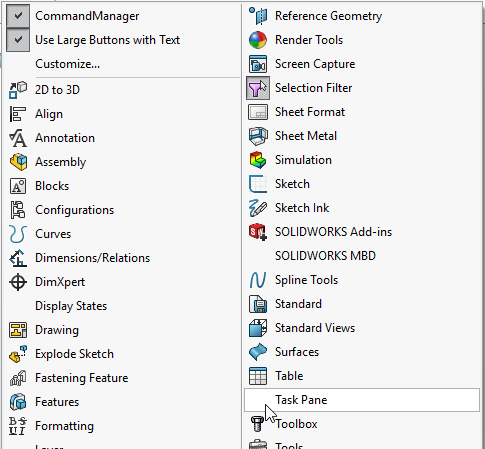Click the Render Tools colored sphere icon

(x=258, y=40)
